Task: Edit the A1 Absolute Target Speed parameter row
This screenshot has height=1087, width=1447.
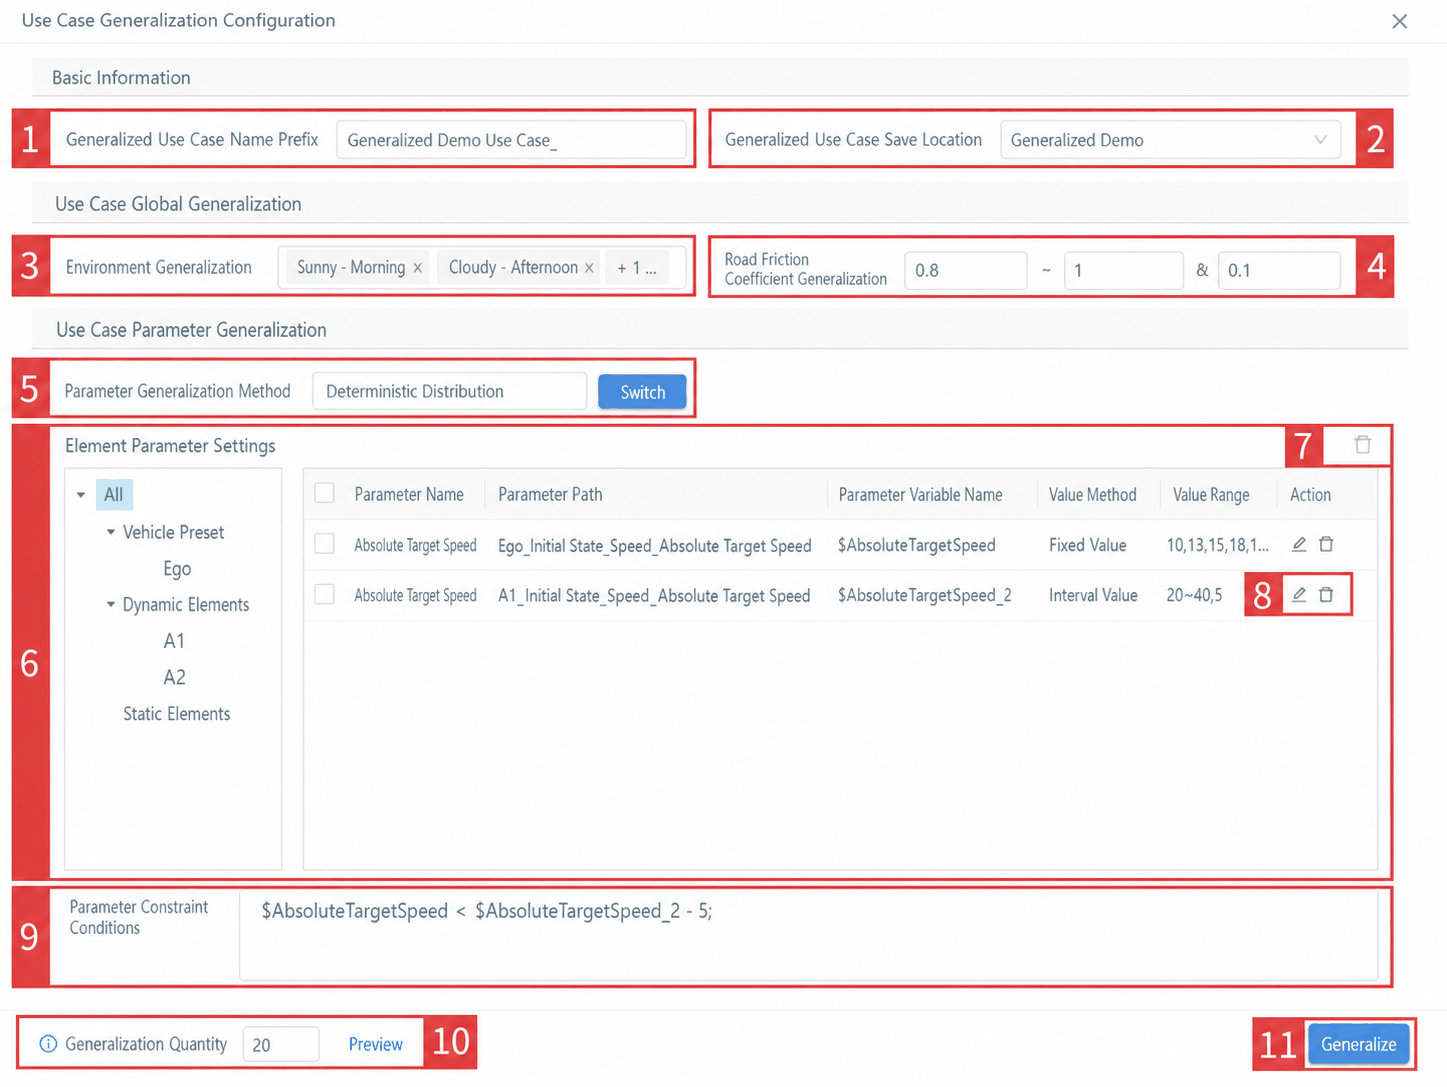Action: point(1299,594)
